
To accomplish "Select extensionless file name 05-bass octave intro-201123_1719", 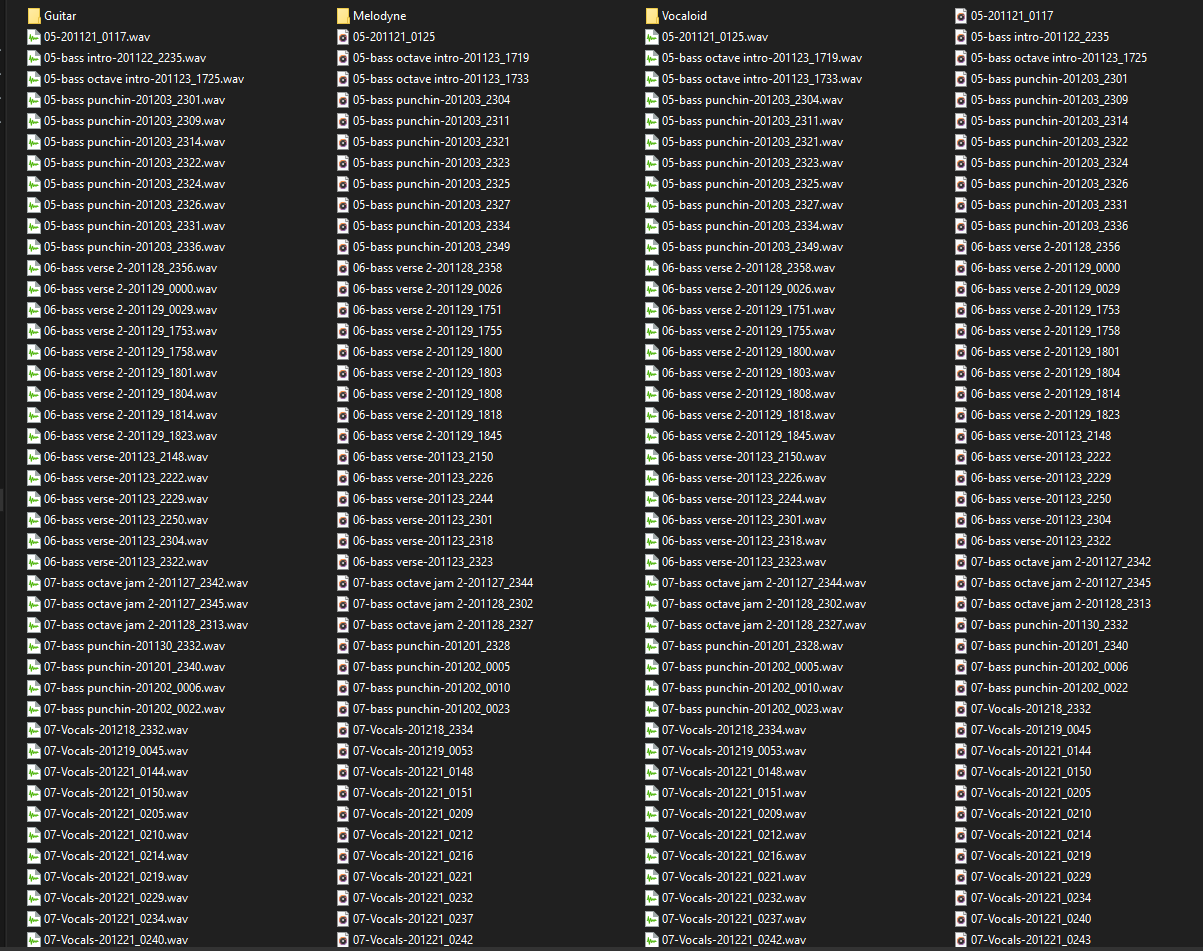I will pos(441,58).
